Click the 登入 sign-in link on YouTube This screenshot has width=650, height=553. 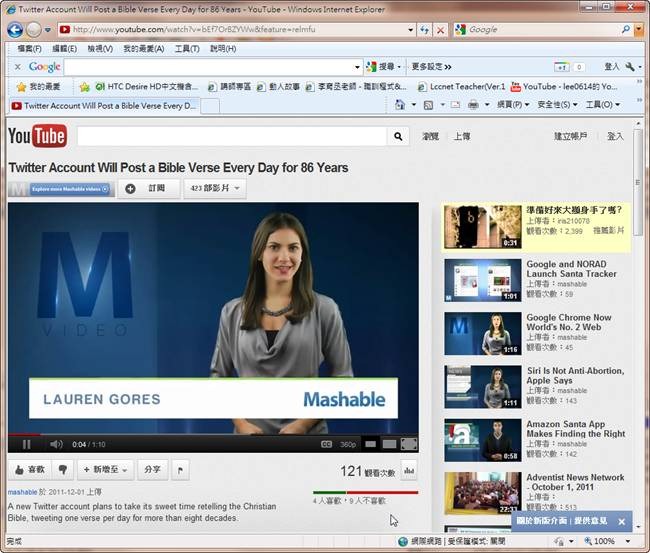click(x=615, y=136)
